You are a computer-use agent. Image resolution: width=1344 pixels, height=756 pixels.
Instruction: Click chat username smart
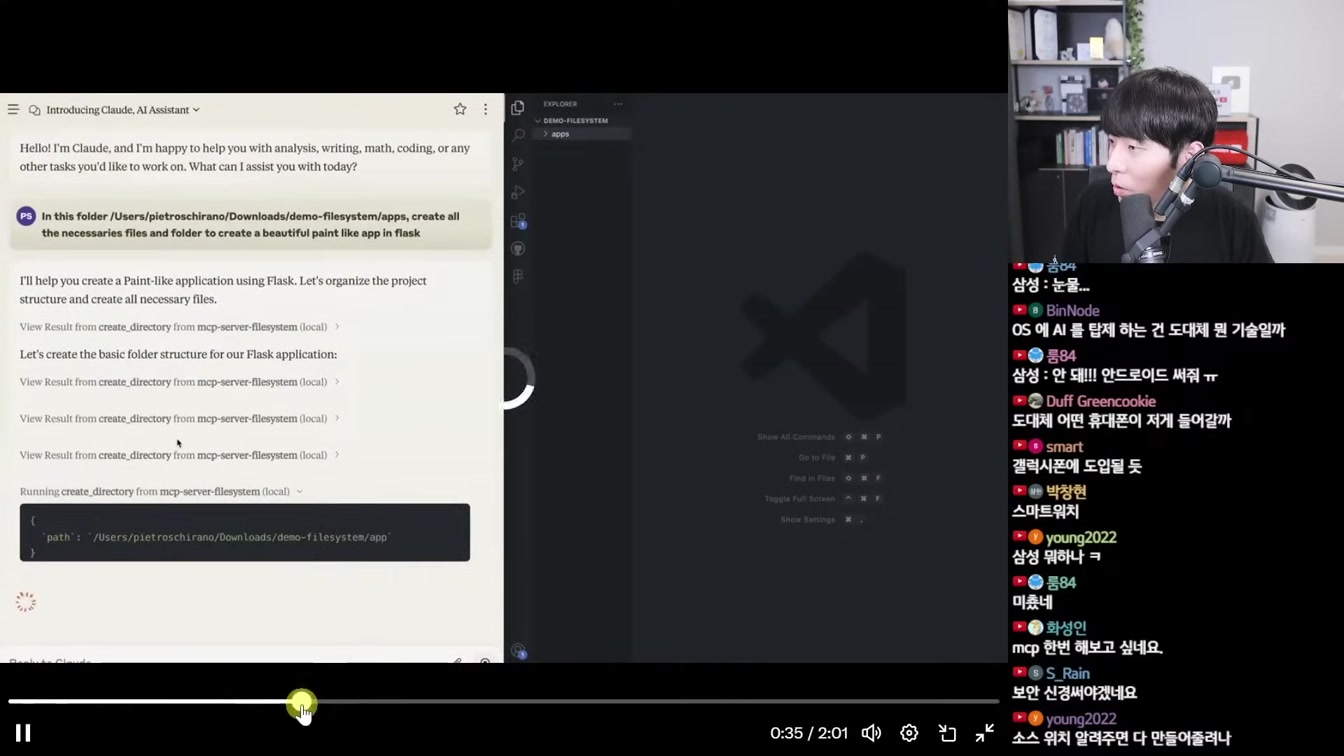point(1064,447)
